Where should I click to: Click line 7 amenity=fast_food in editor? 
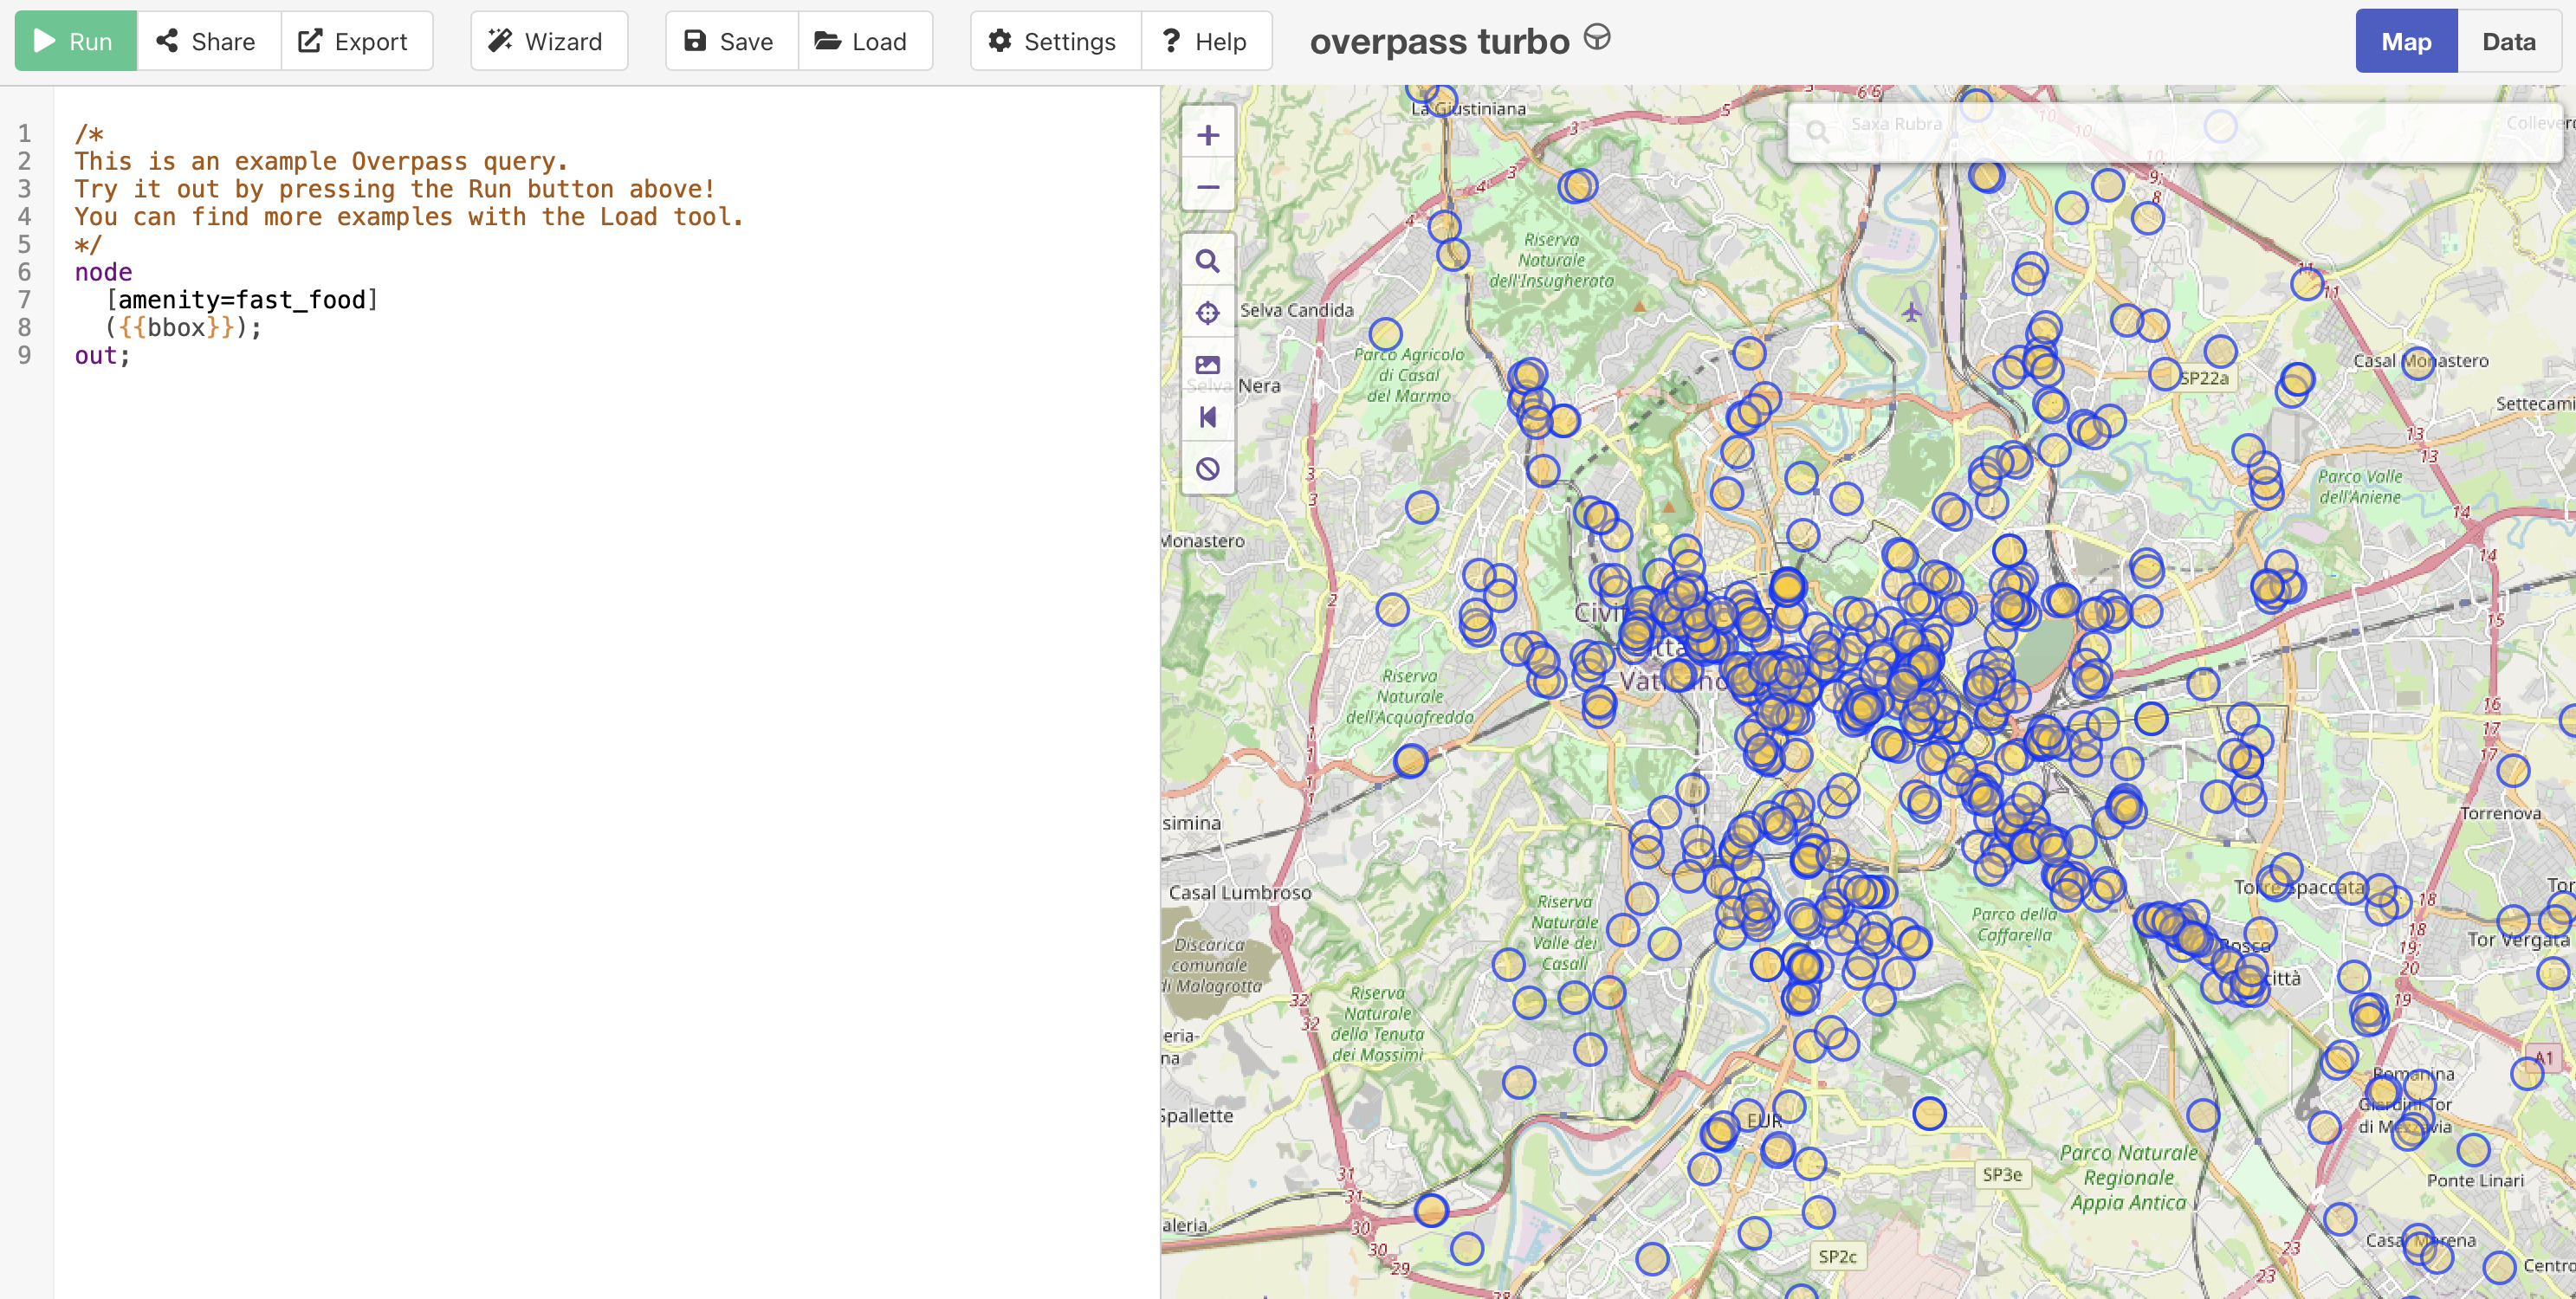[242, 300]
